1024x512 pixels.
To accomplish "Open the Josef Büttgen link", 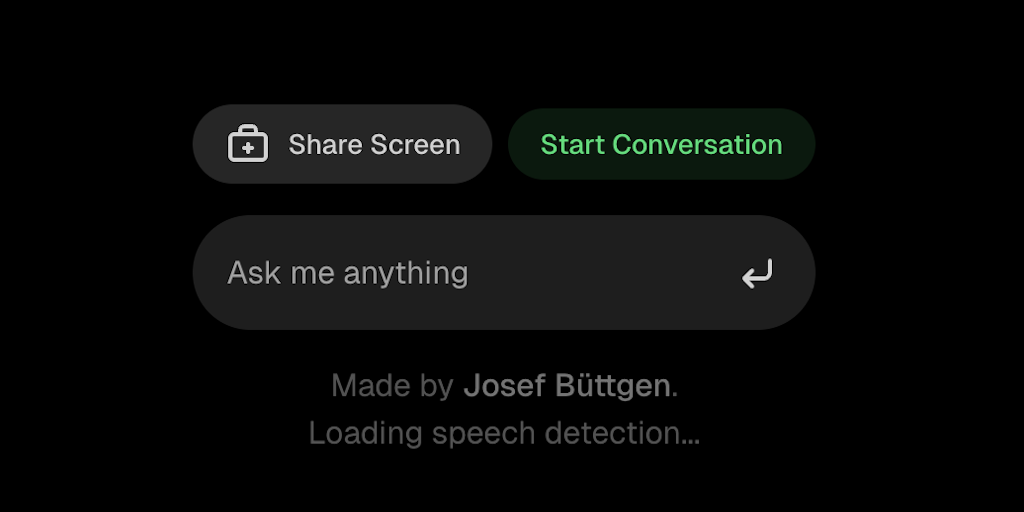I will pos(566,386).
